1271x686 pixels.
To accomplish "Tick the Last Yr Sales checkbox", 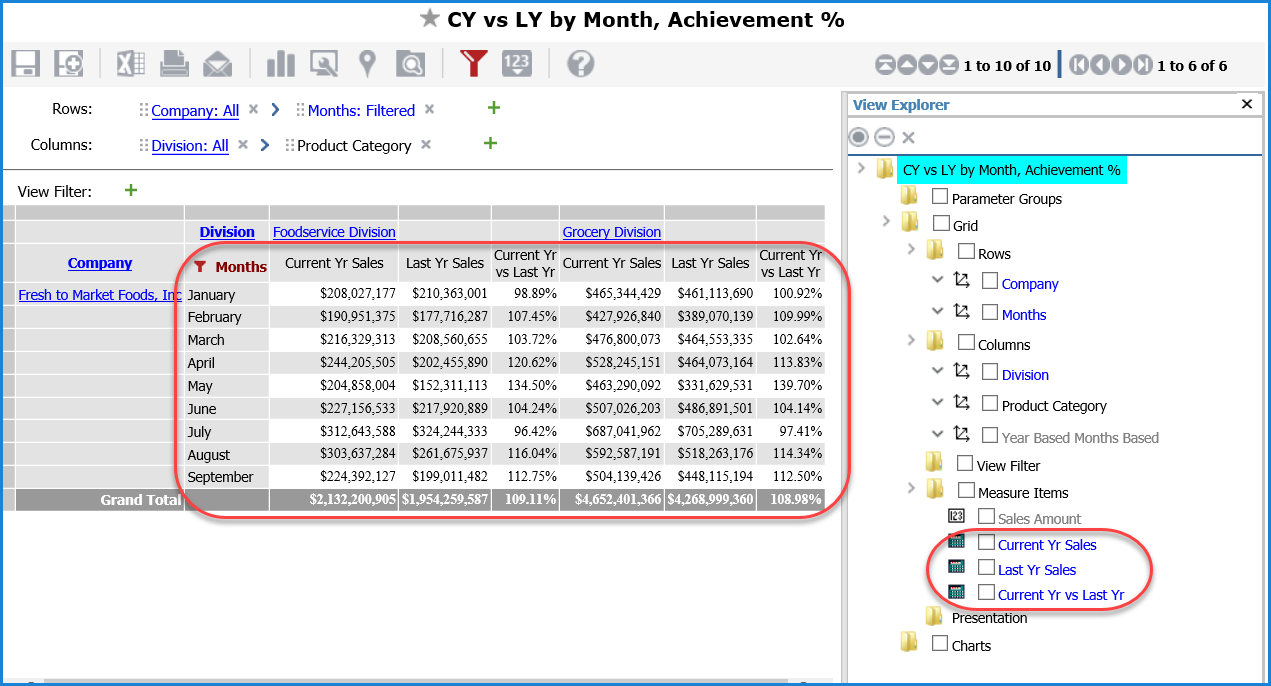I will pyautogui.click(x=987, y=568).
